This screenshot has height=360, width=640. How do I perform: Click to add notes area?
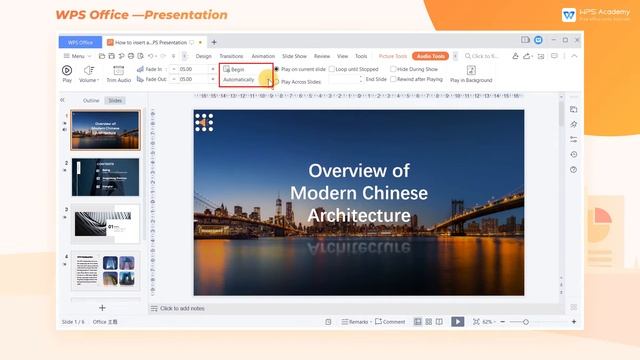tap(182, 308)
